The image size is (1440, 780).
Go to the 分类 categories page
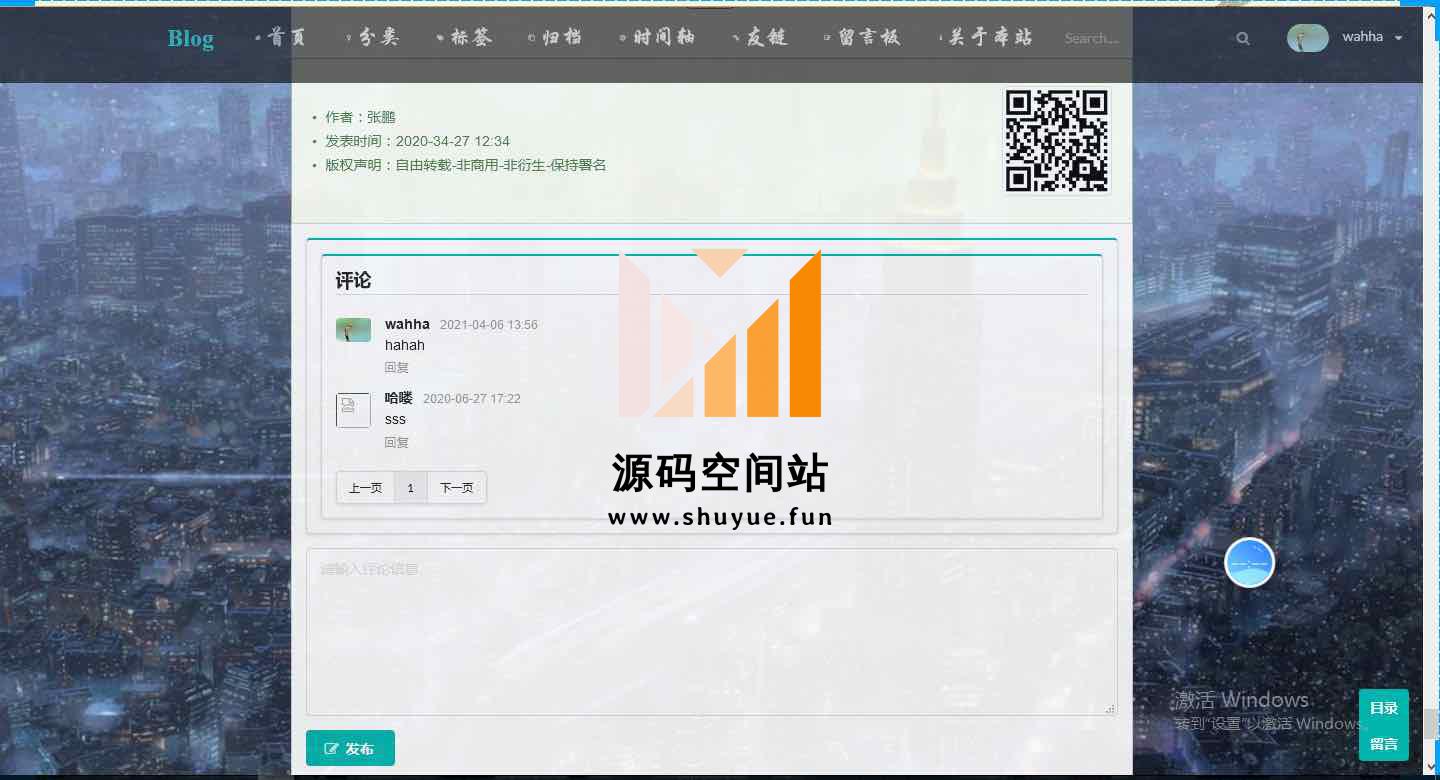click(x=372, y=37)
